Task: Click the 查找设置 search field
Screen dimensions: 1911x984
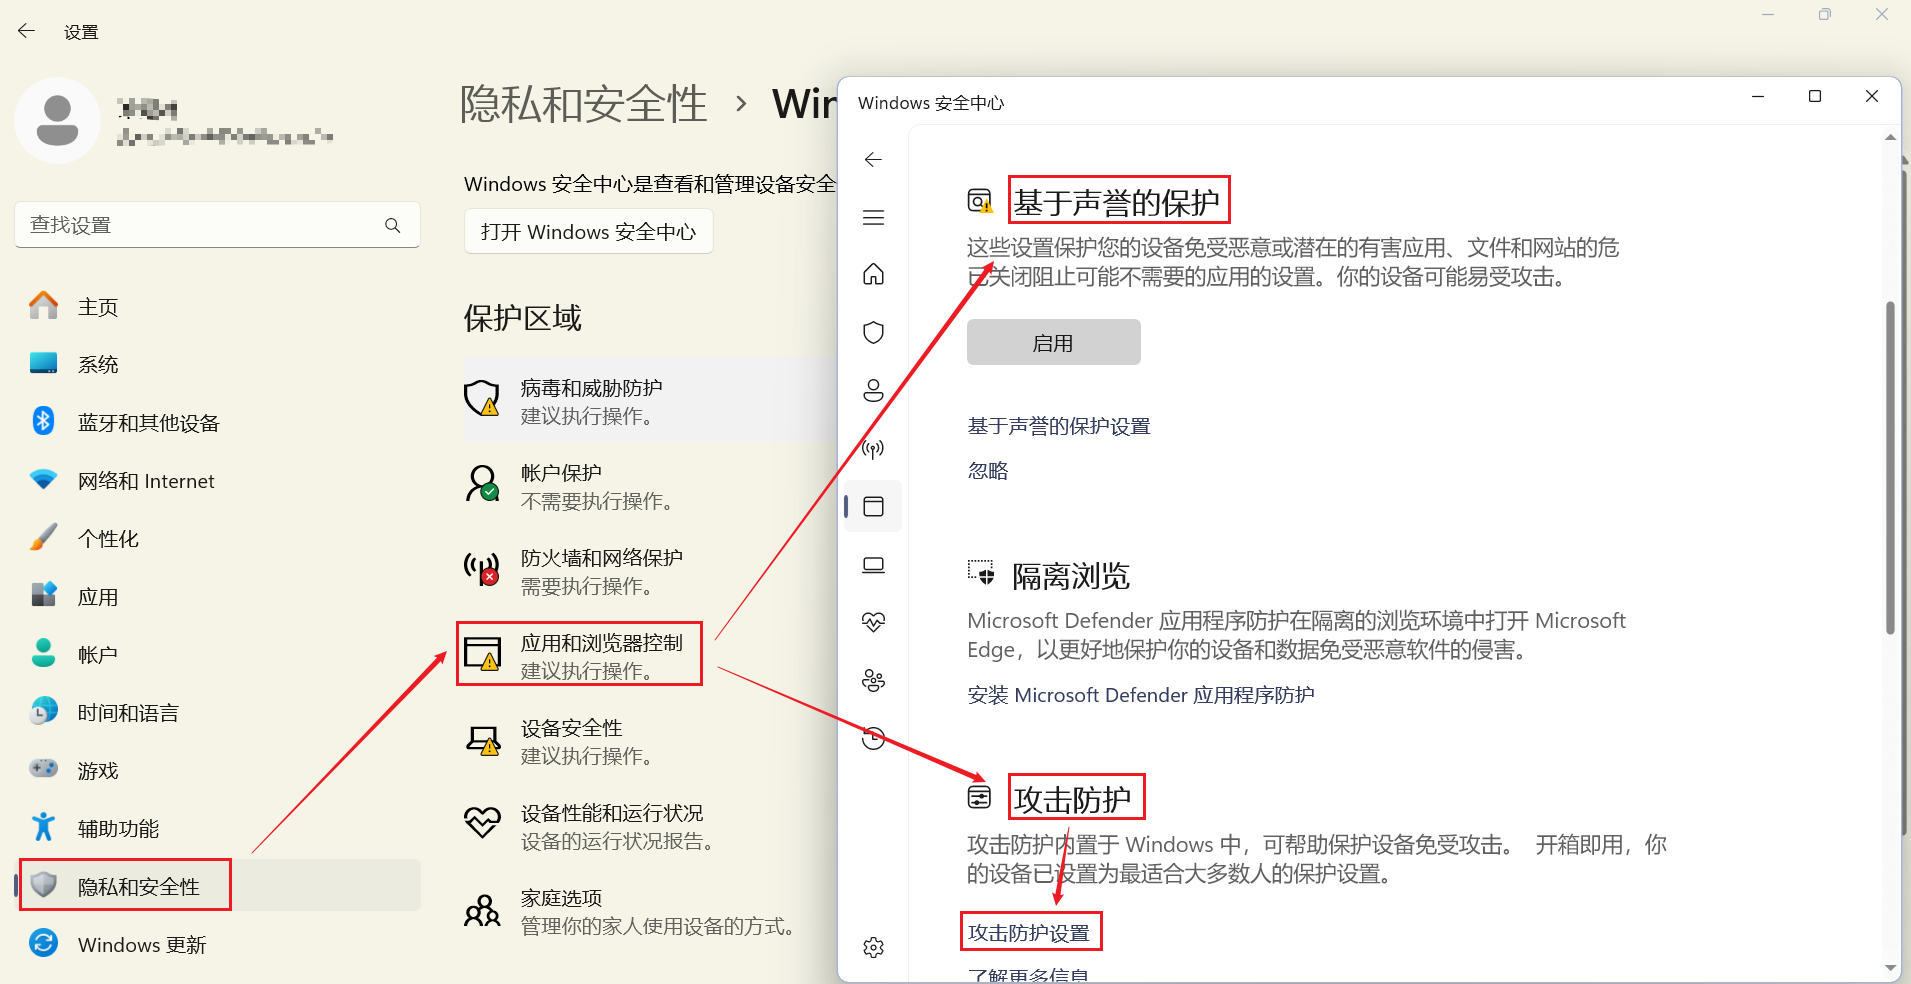Action: click(x=217, y=225)
